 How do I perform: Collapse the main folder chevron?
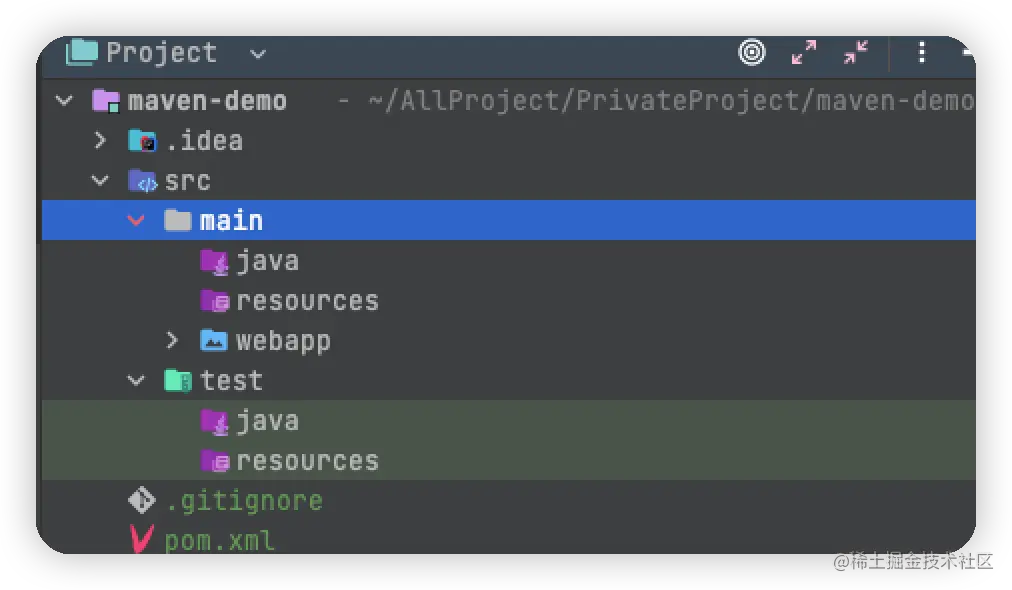(x=136, y=221)
